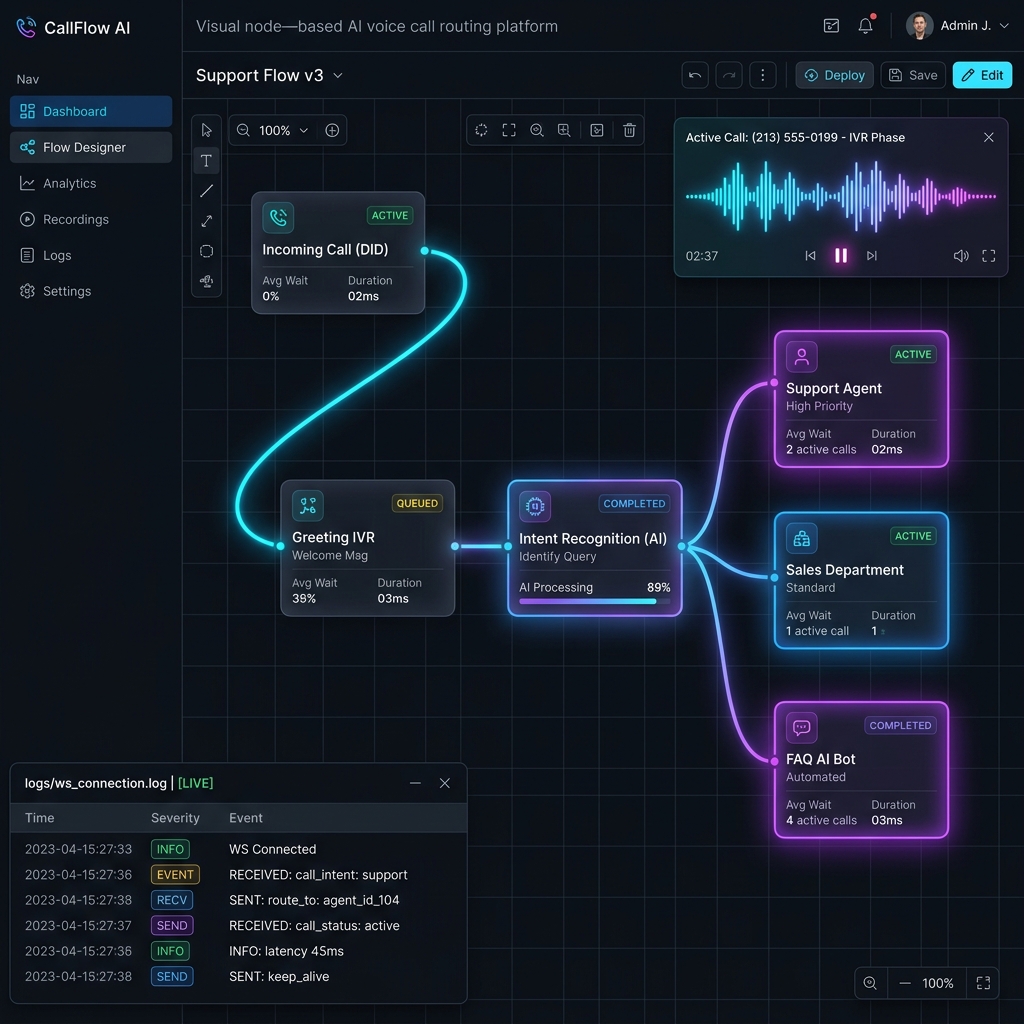Image resolution: width=1024 pixels, height=1024 pixels.
Task: Click the Save button
Action: pyautogui.click(x=913, y=75)
